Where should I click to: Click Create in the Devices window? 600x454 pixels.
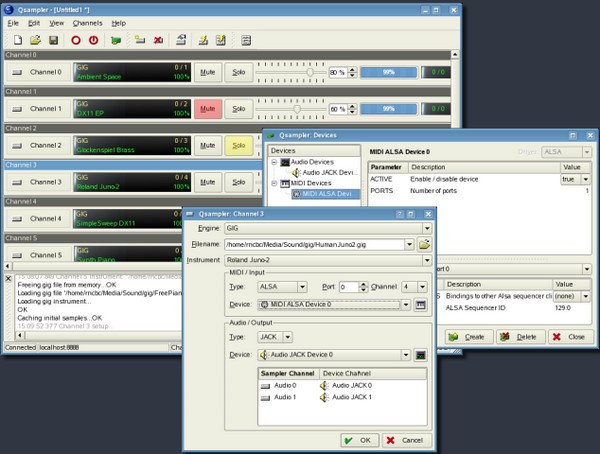tap(469, 337)
